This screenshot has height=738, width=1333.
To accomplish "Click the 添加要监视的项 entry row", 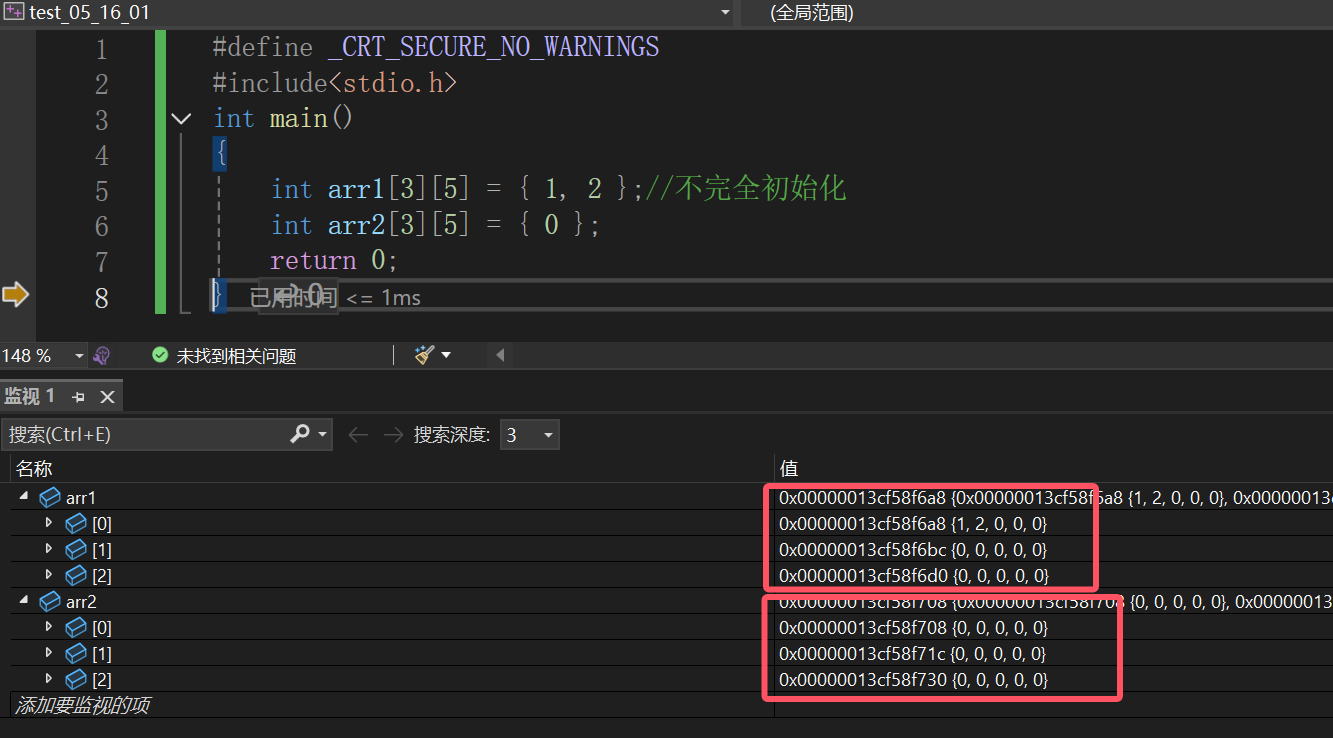I will [x=83, y=705].
